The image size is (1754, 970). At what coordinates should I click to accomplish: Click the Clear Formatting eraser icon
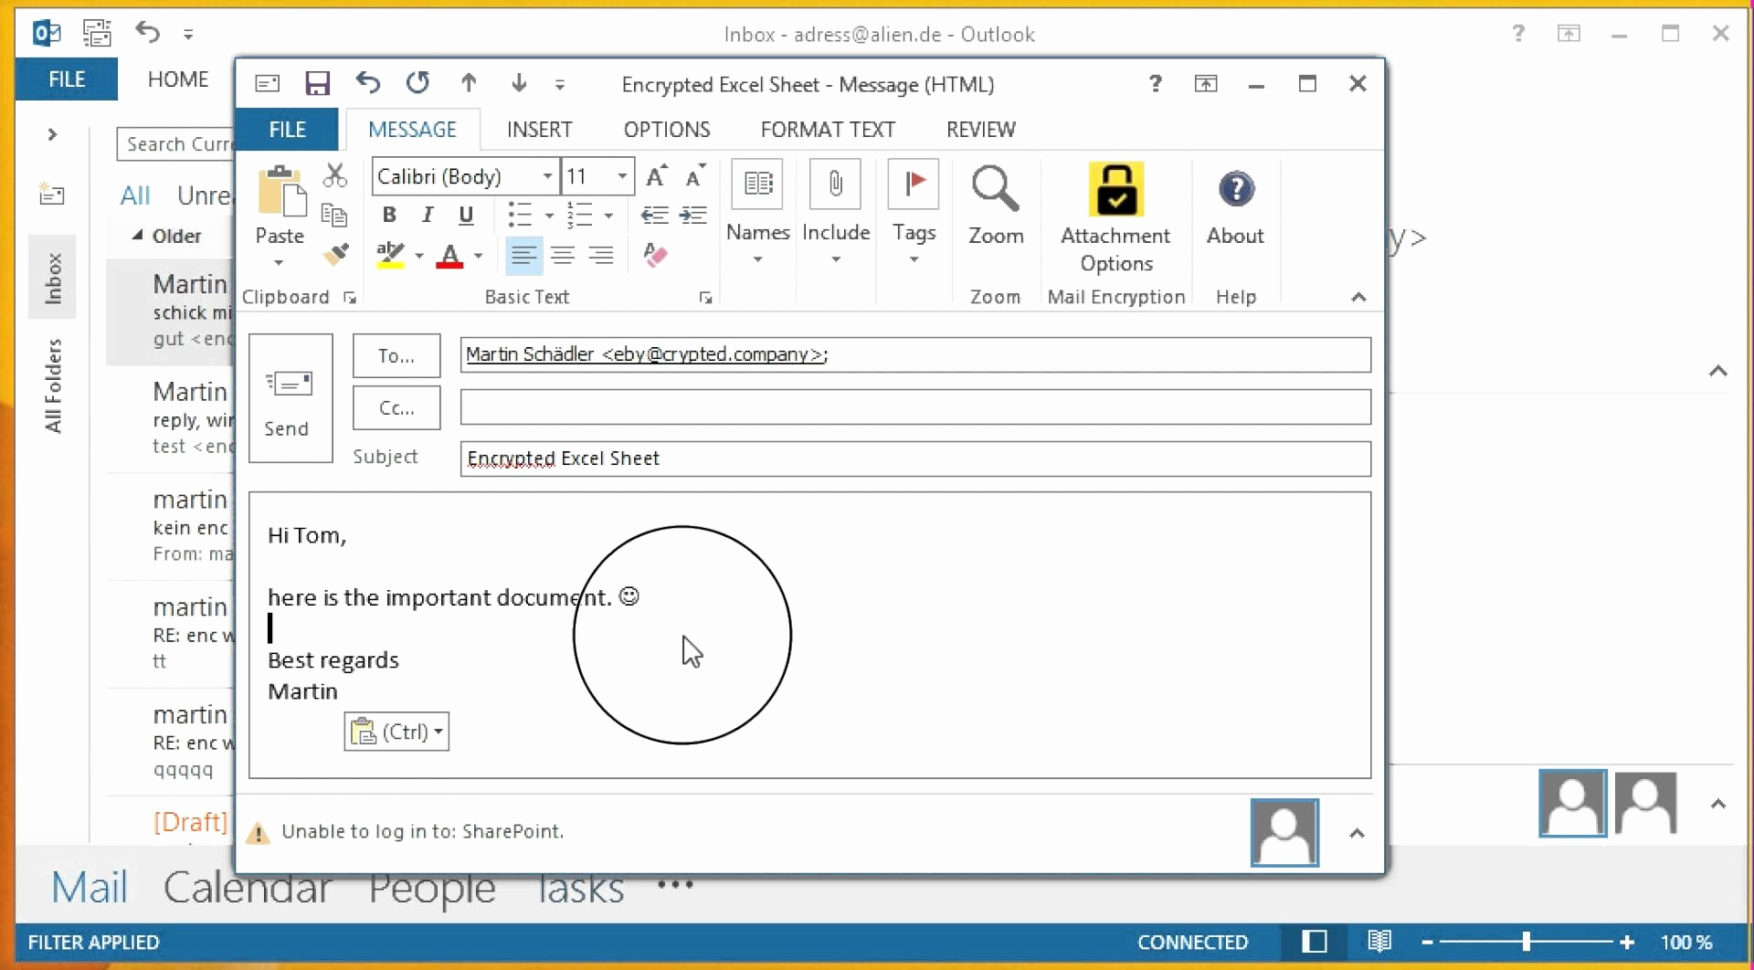(655, 255)
